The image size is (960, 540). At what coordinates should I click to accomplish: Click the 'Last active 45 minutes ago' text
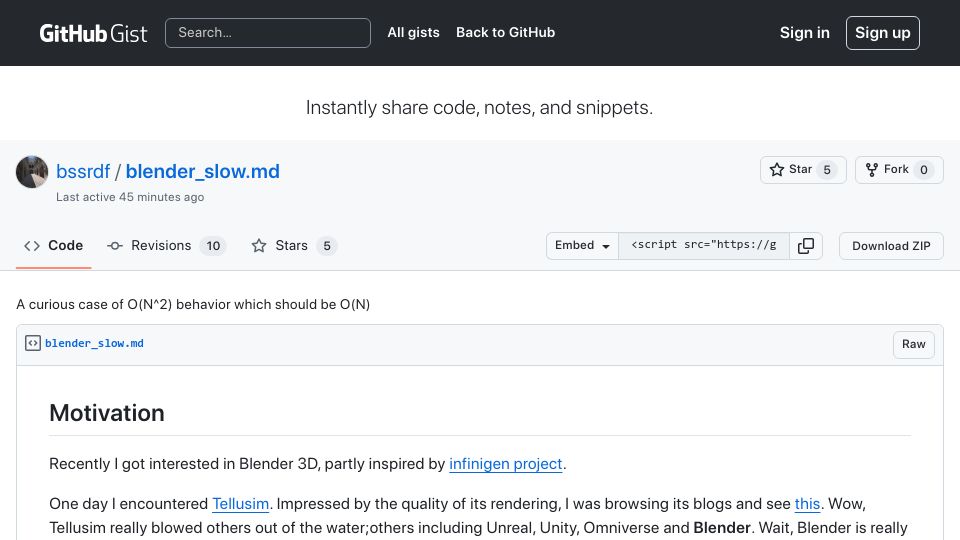coord(130,197)
